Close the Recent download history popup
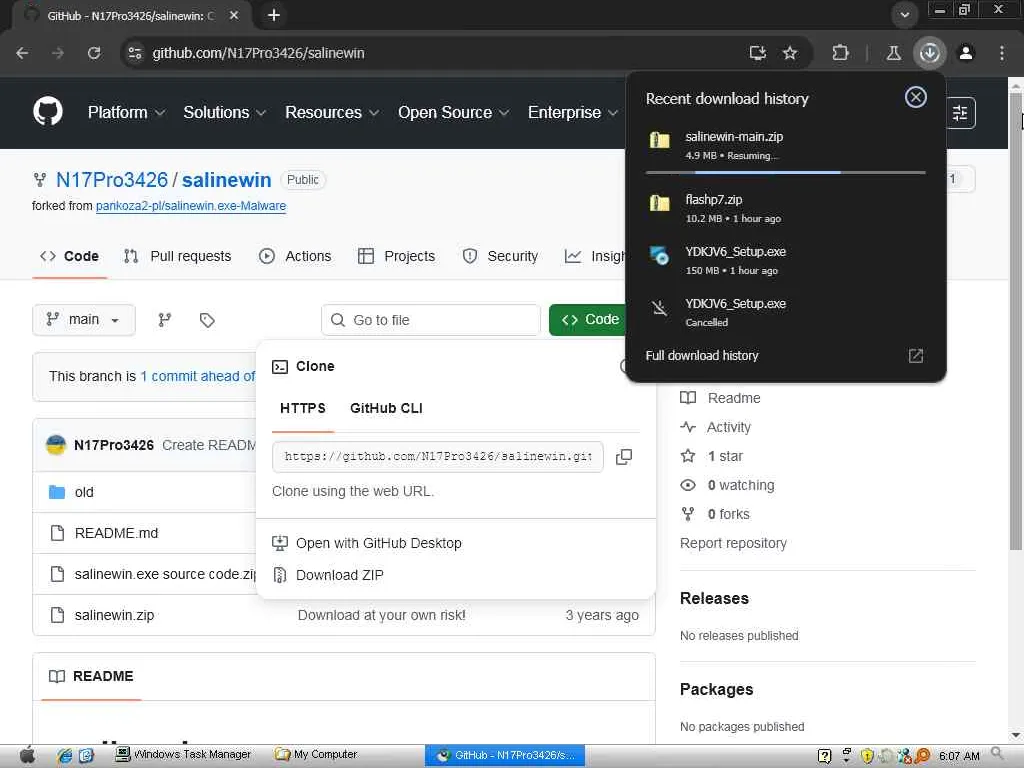Viewport: 1024px width, 768px height. (916, 97)
